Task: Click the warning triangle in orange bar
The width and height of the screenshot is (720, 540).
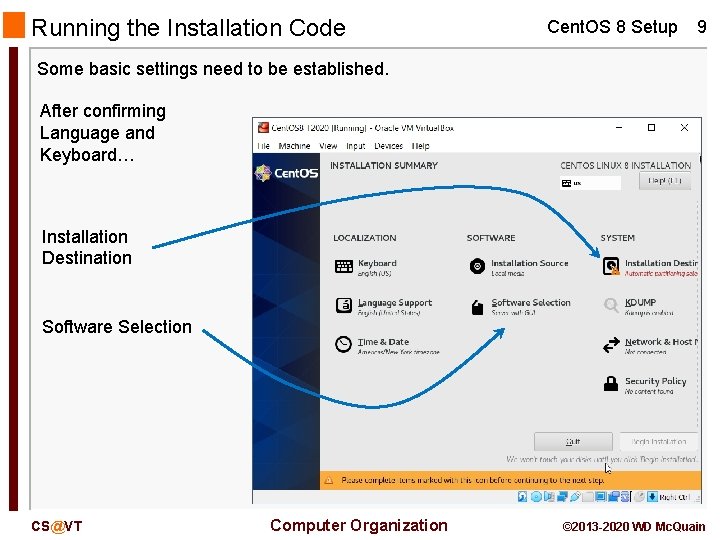Action: 329,480
